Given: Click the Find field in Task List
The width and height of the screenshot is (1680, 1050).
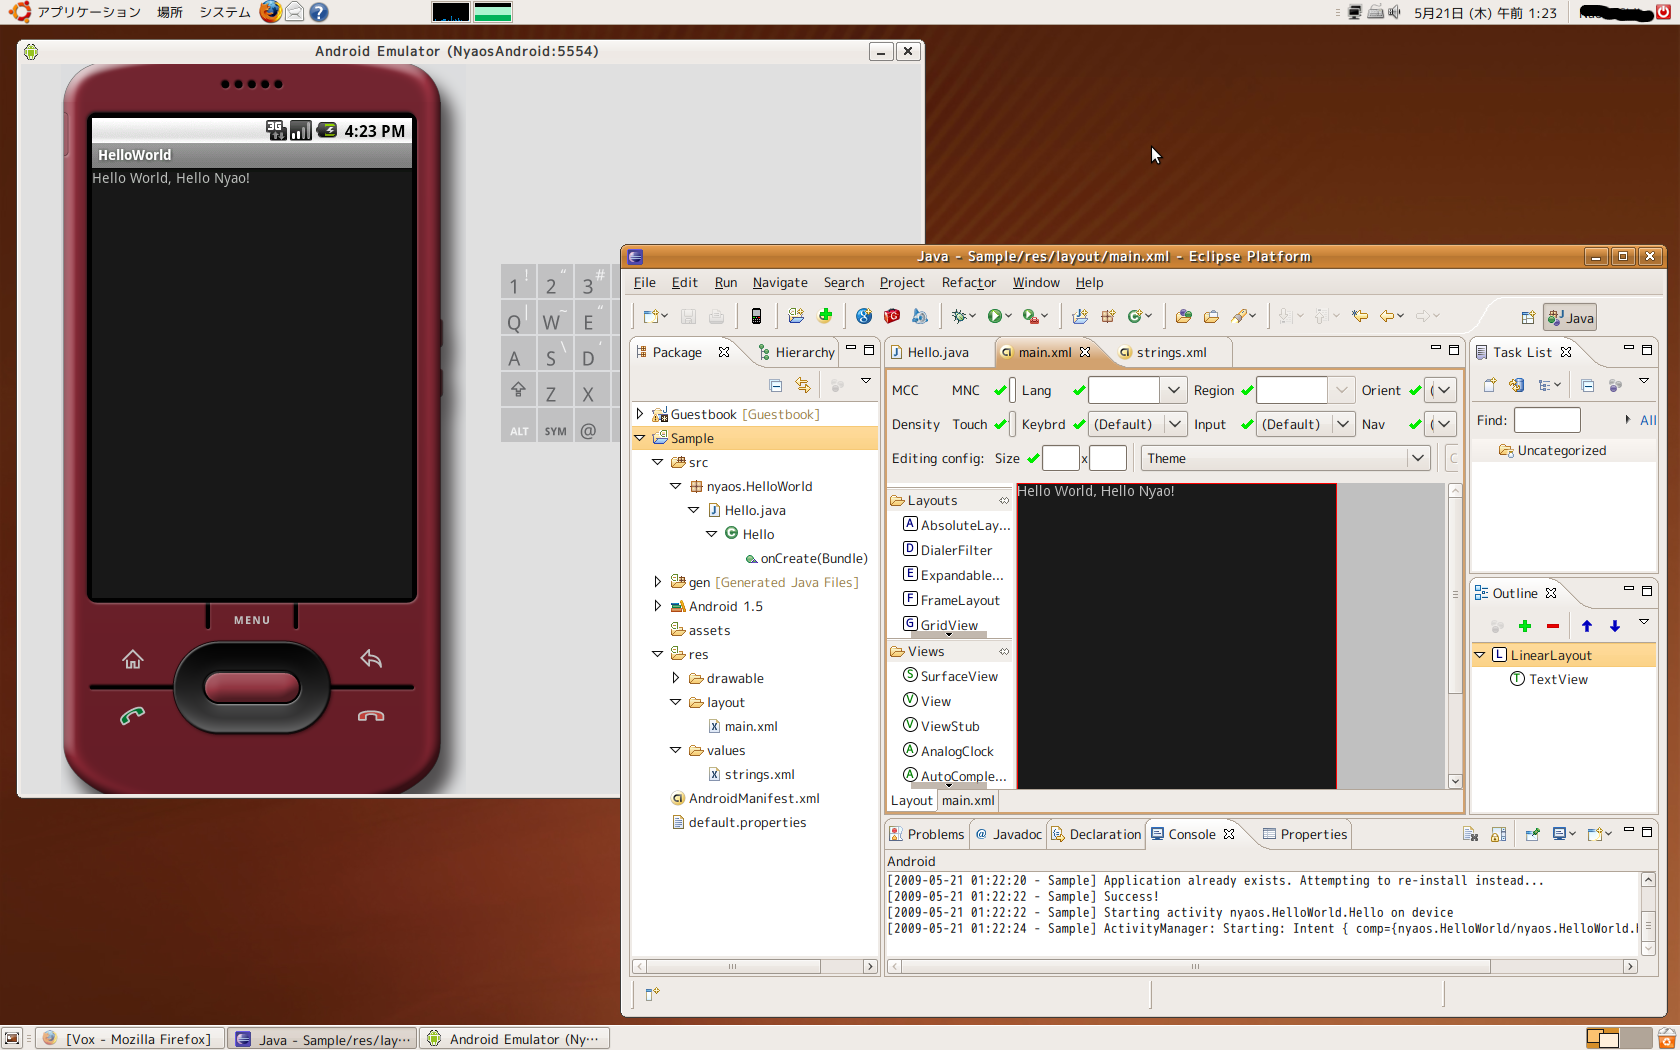Looking at the screenshot, I should pos(1547,420).
